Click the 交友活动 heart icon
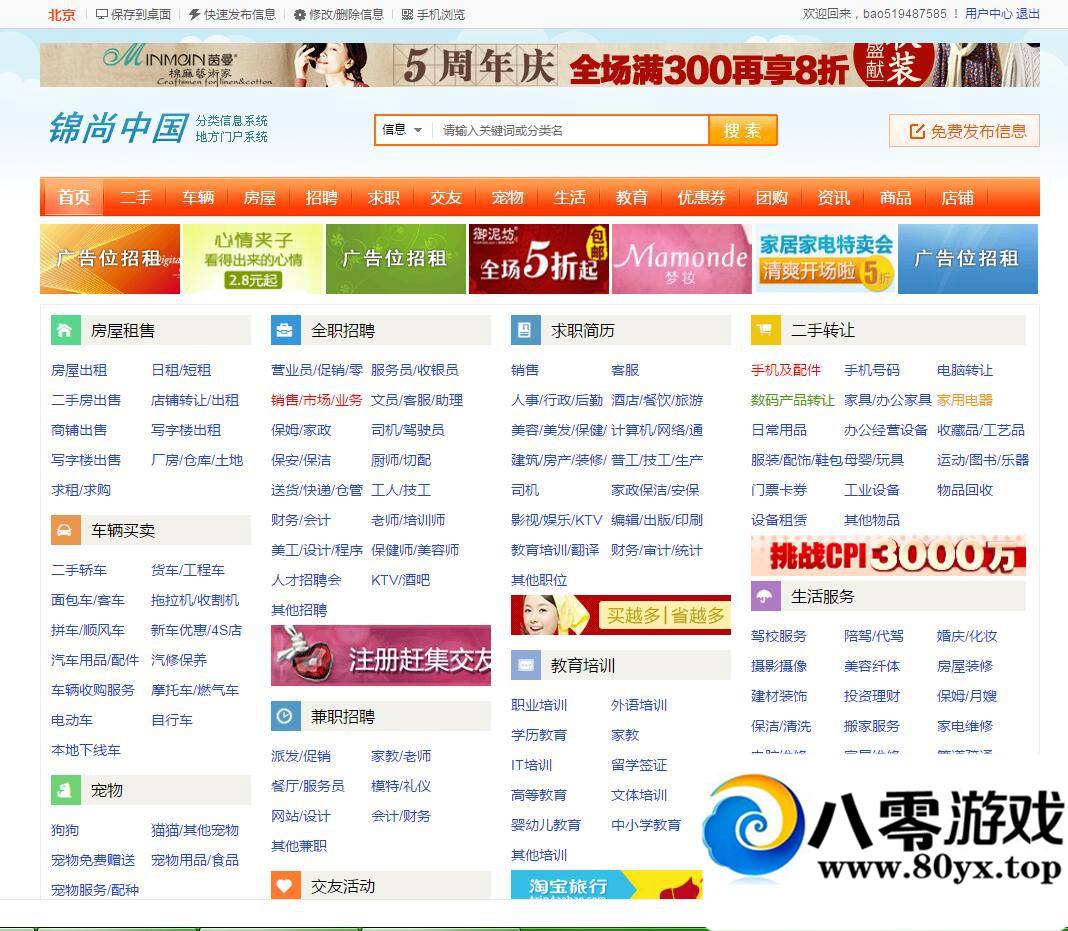Image resolution: width=1068 pixels, height=931 pixels. tap(285, 885)
